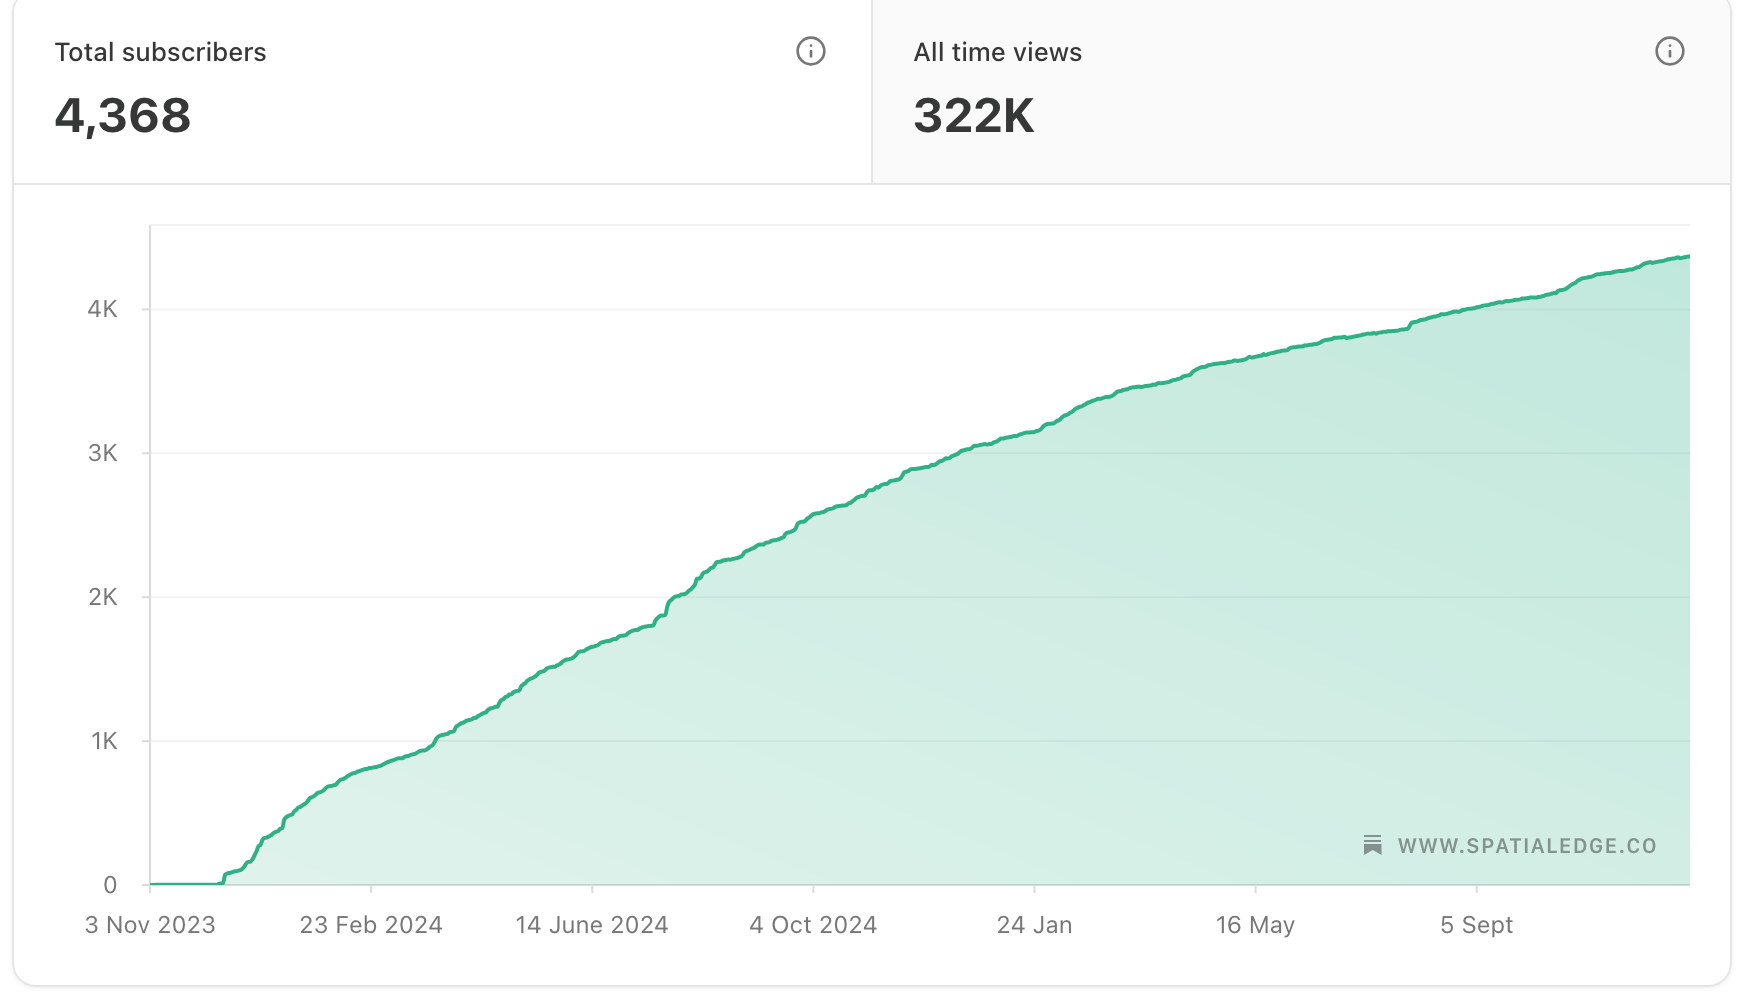Image resolution: width=1752 pixels, height=1002 pixels.
Task: Click the All time views info icon
Action: [x=1669, y=51]
